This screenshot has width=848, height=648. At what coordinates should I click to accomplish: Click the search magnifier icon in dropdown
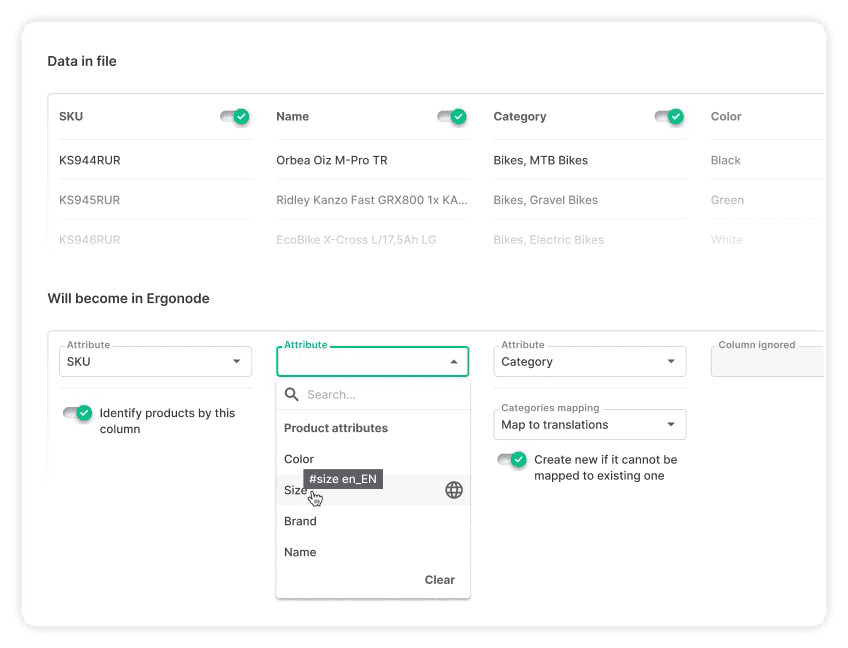pyautogui.click(x=292, y=395)
